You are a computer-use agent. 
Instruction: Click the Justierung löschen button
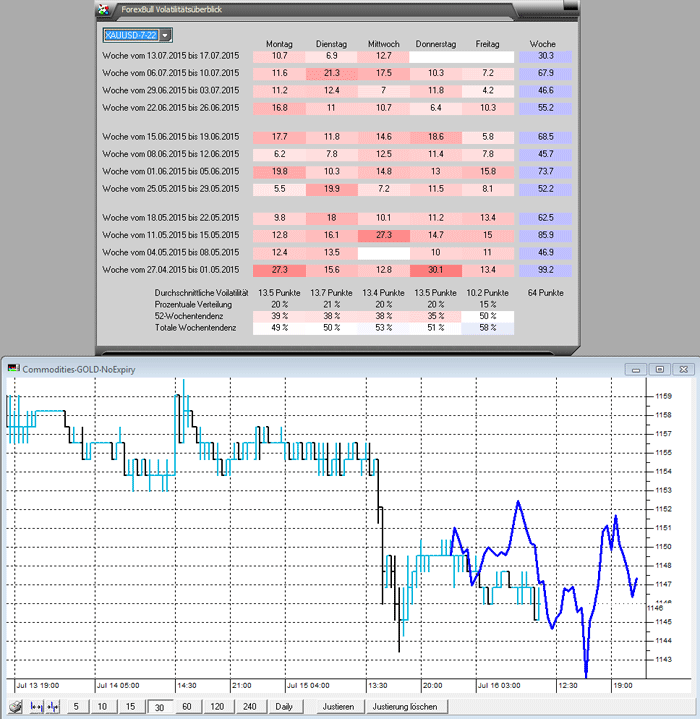pos(404,707)
